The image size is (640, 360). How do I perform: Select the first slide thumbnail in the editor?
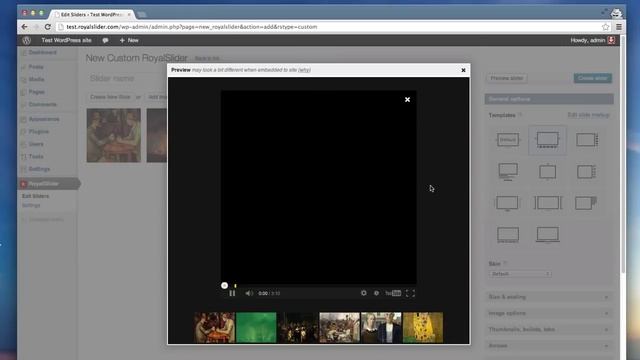point(113,135)
